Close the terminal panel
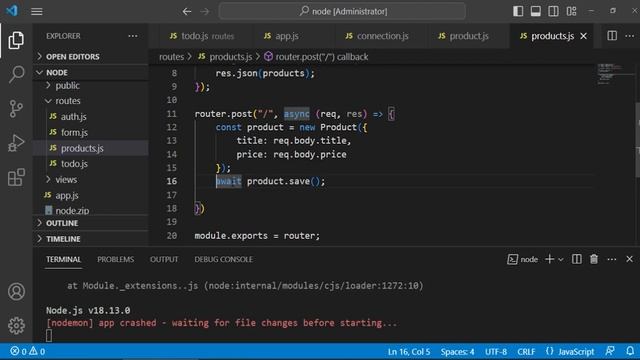 click(629, 259)
